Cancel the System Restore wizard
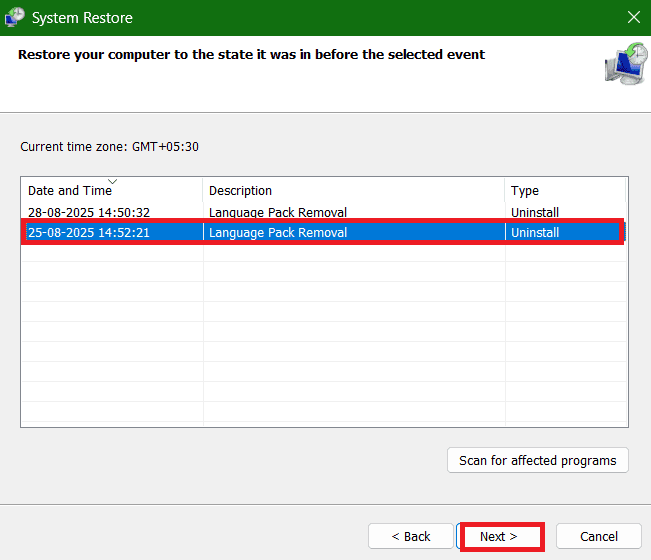 coord(599,536)
